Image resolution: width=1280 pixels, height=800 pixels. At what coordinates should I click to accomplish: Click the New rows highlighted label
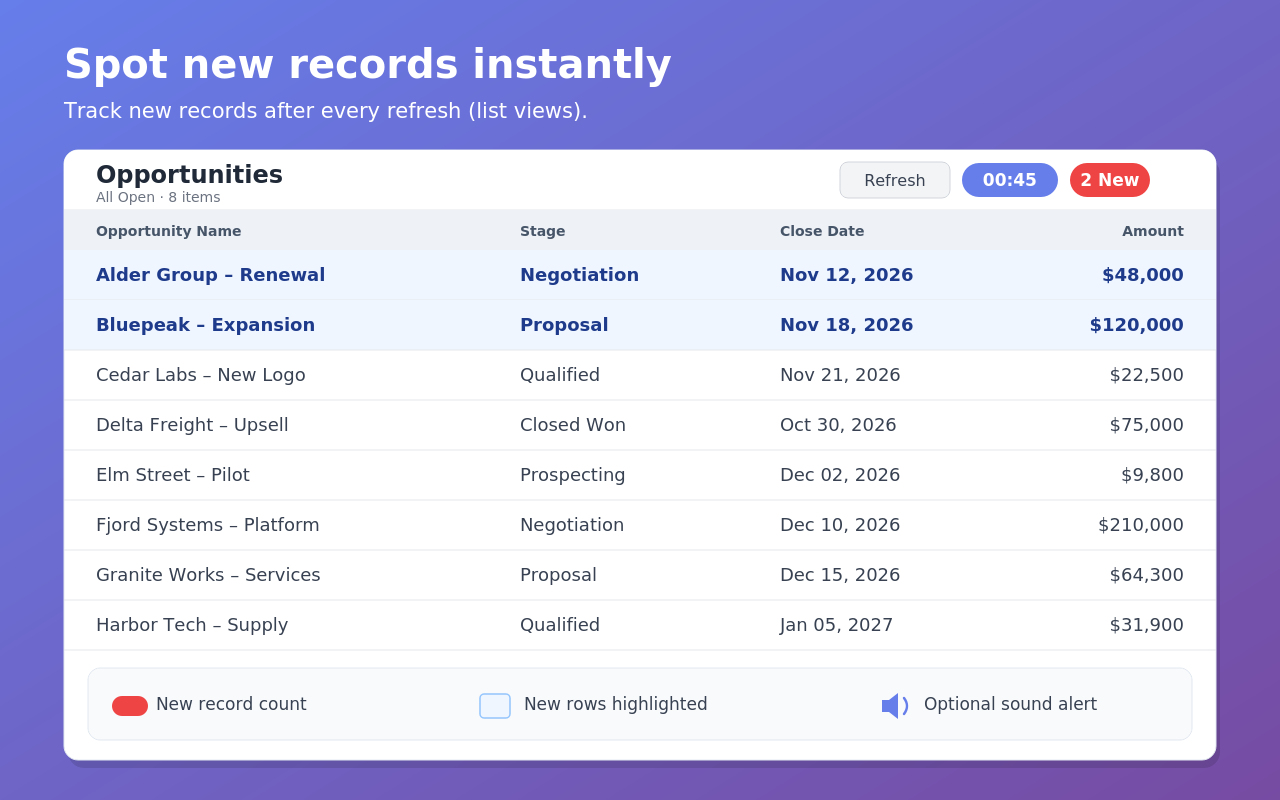(x=616, y=704)
